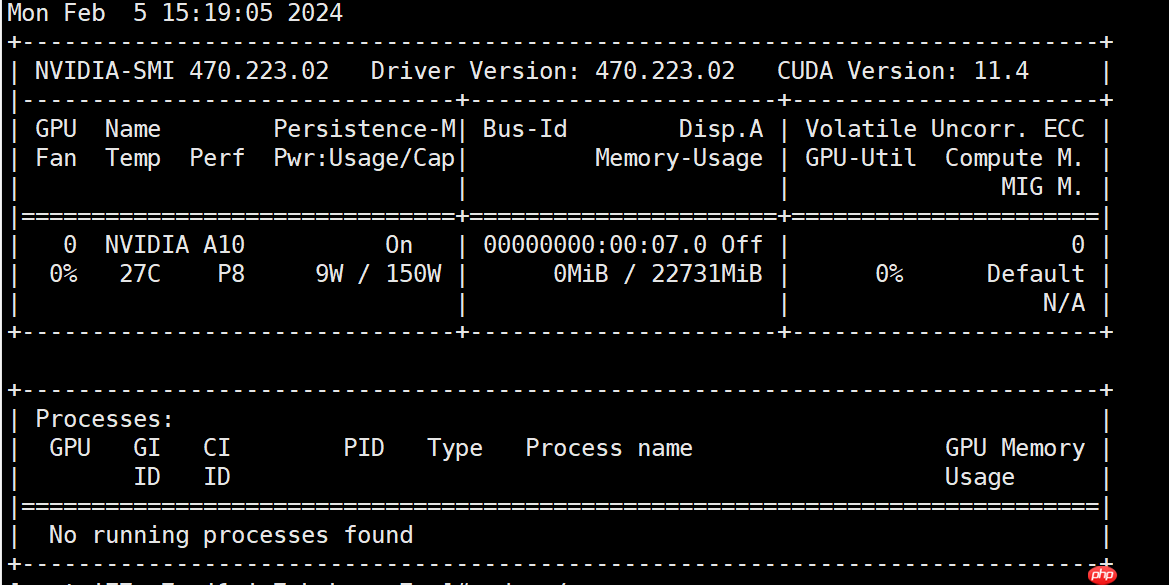Click the 'Perf' header label
The width and height of the screenshot is (1169, 585).
tap(217, 158)
